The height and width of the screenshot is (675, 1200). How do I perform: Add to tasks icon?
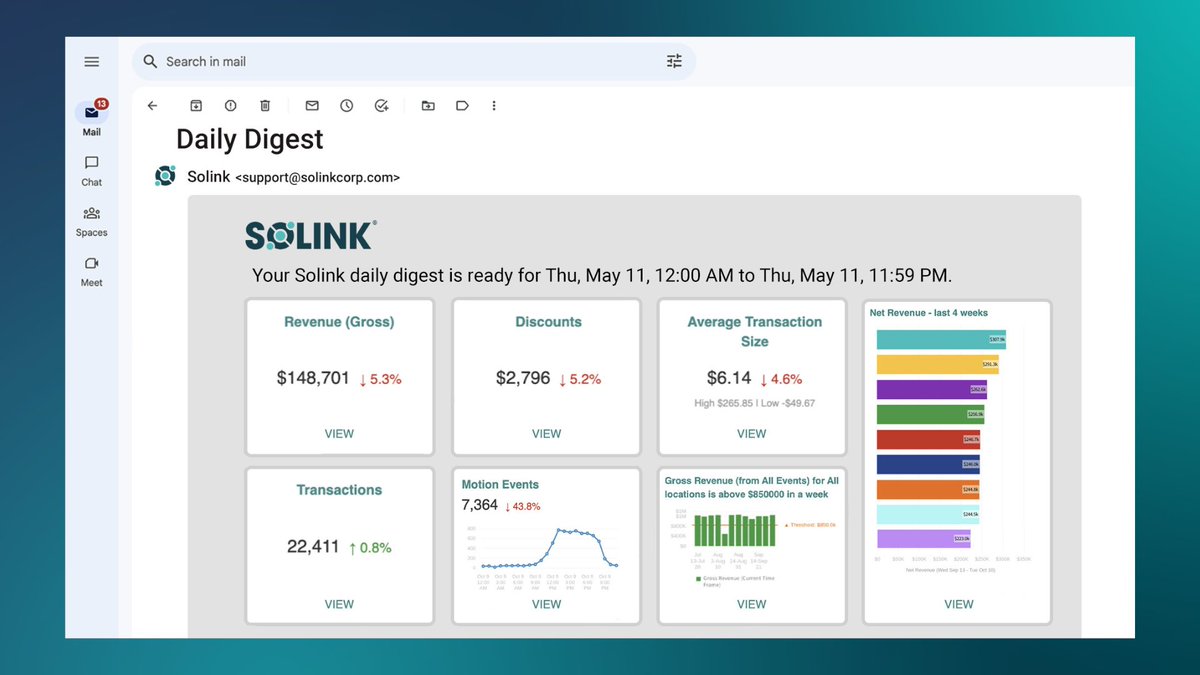point(381,105)
